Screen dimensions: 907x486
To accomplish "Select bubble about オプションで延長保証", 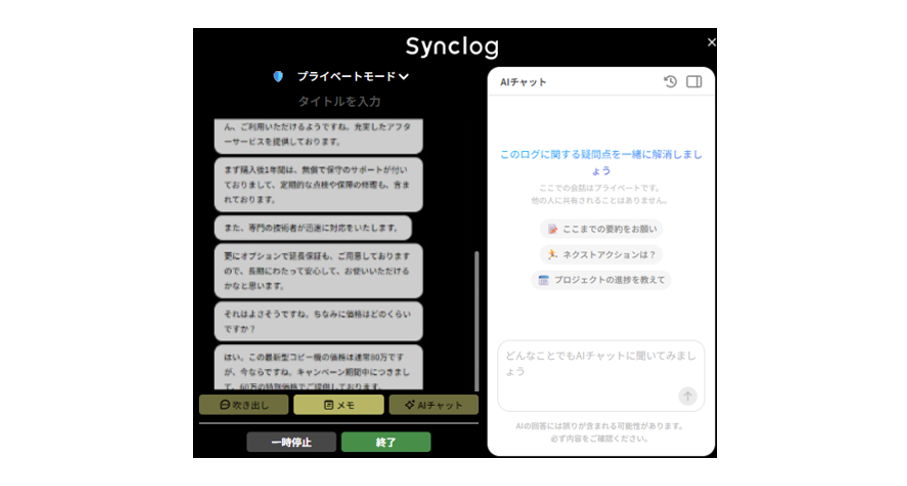I will tap(318, 271).
